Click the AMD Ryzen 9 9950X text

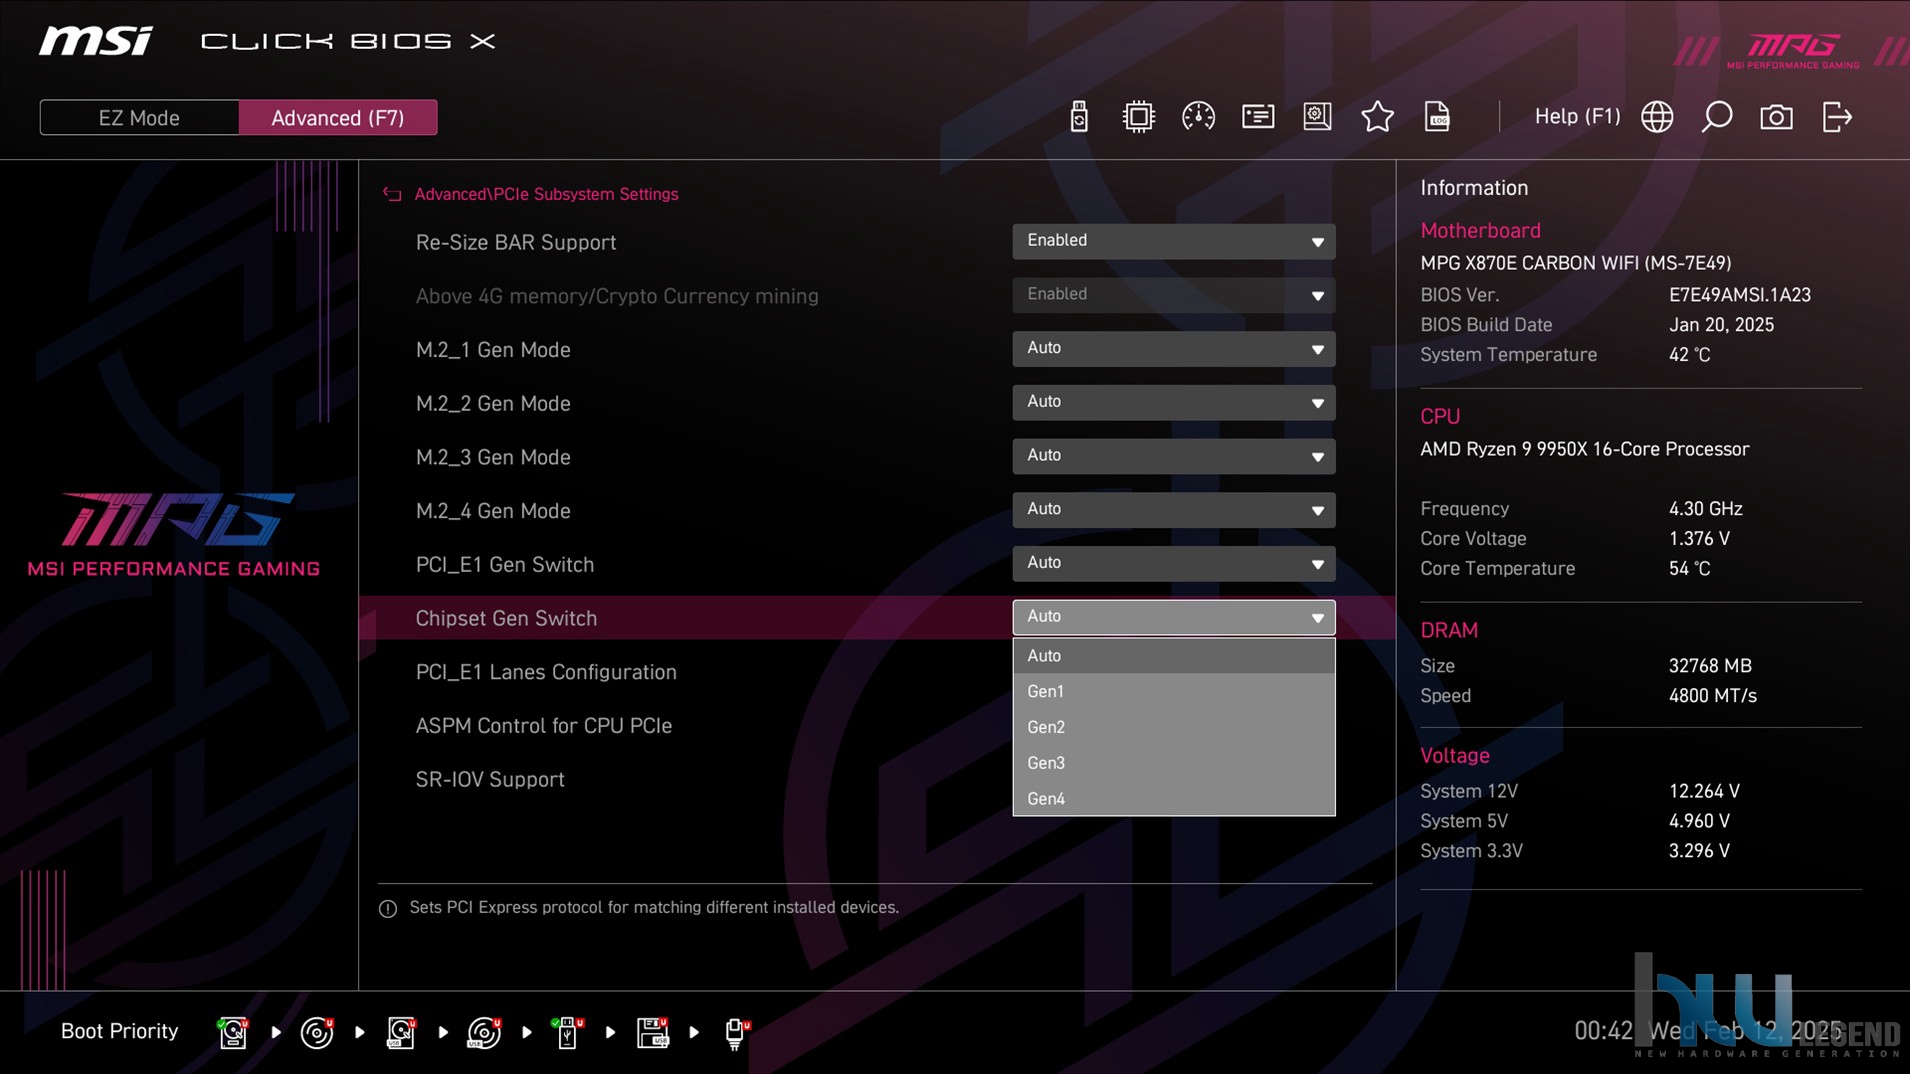coord(1584,449)
